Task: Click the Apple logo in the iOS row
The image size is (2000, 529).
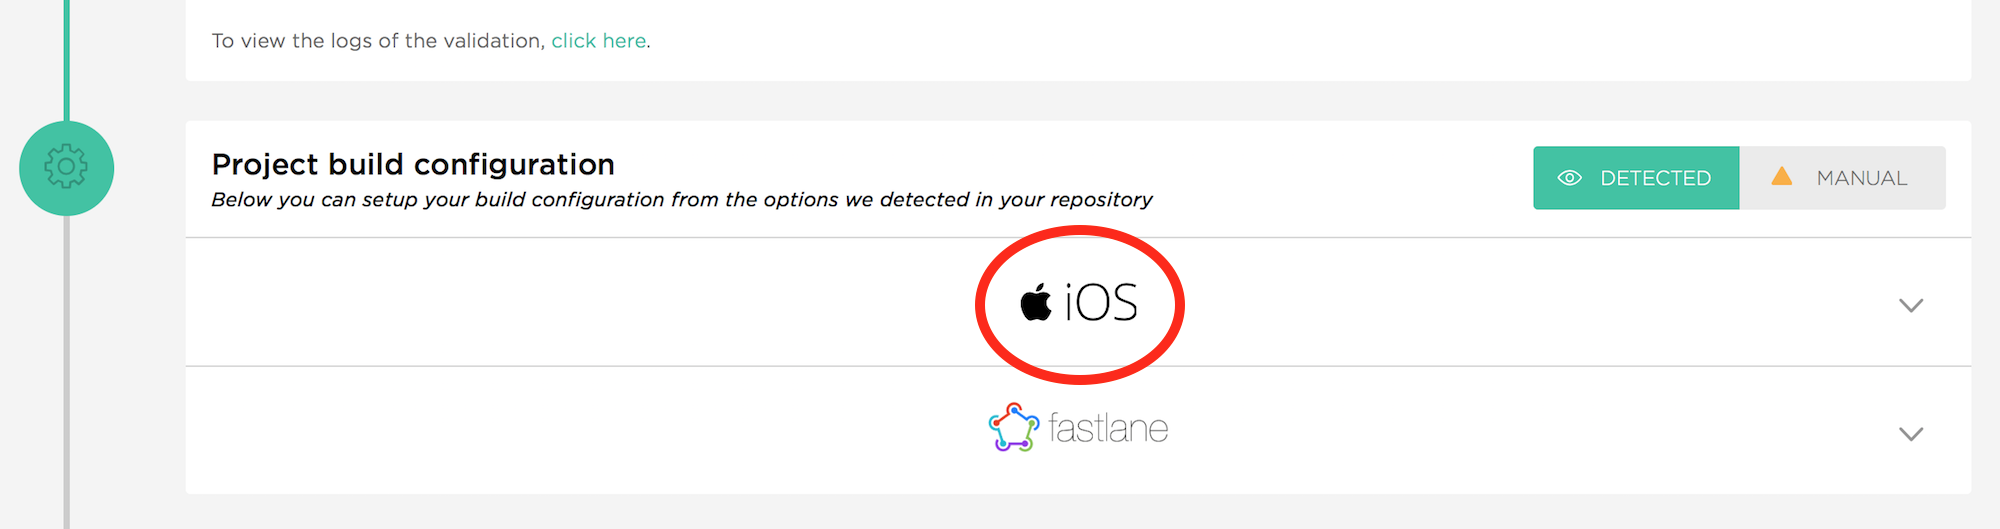Action: click(1036, 302)
